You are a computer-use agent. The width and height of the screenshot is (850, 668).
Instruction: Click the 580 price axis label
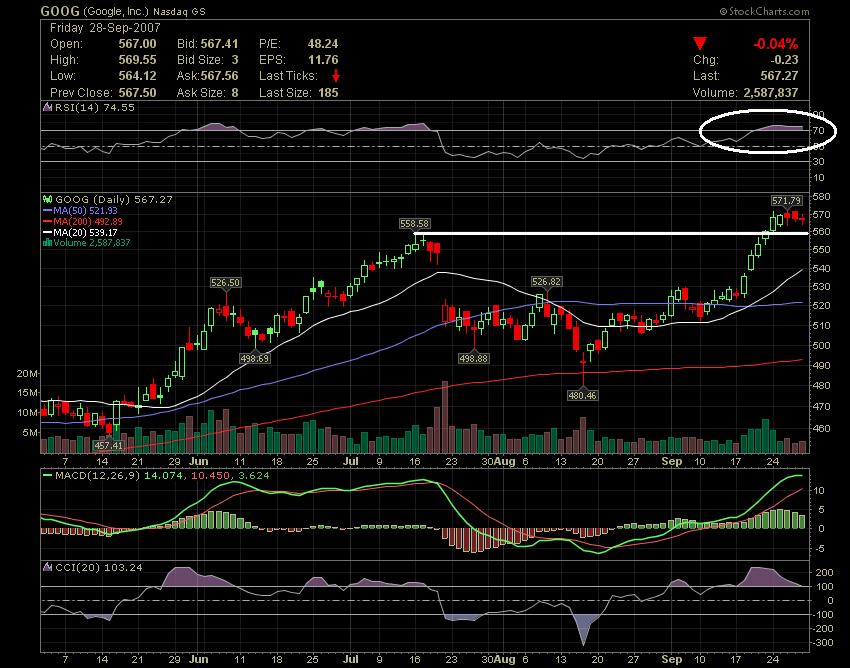(x=822, y=196)
